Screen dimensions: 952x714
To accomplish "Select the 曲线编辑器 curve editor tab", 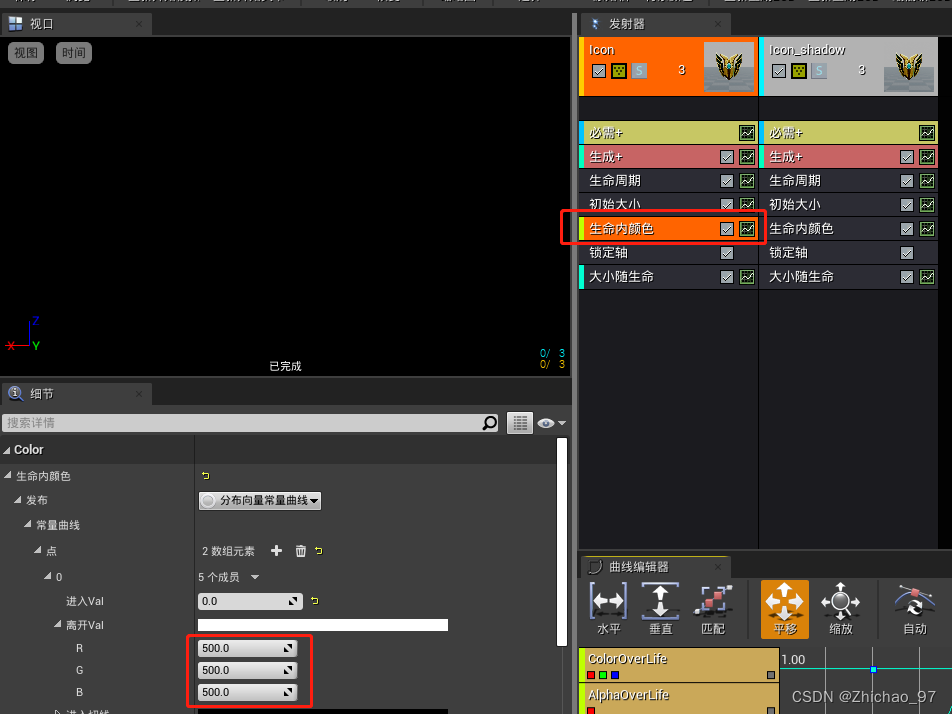I will pos(656,567).
